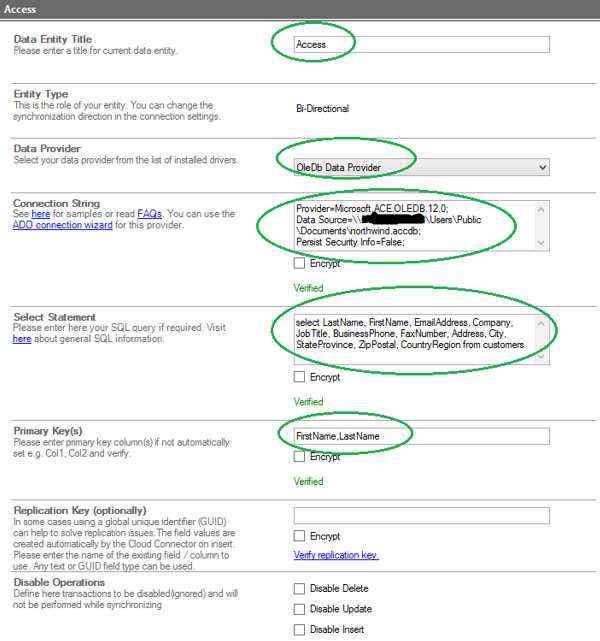600x641 pixels.
Task: Check the Disable Insert checkbox
Action: 300,629
